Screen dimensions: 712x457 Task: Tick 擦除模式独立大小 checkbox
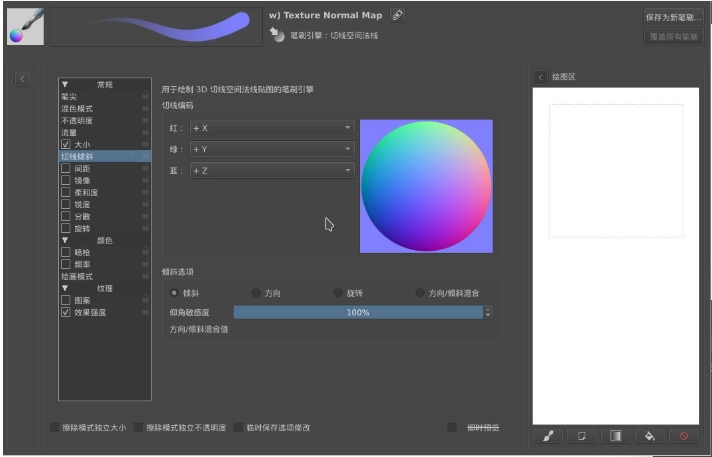pyautogui.click(x=54, y=427)
